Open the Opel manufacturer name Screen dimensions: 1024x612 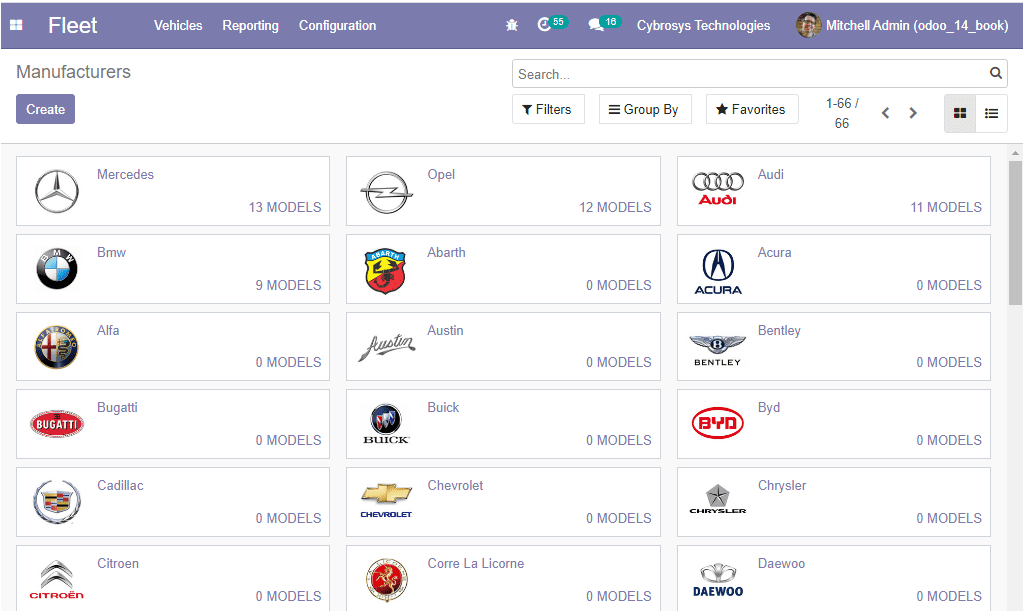click(441, 174)
